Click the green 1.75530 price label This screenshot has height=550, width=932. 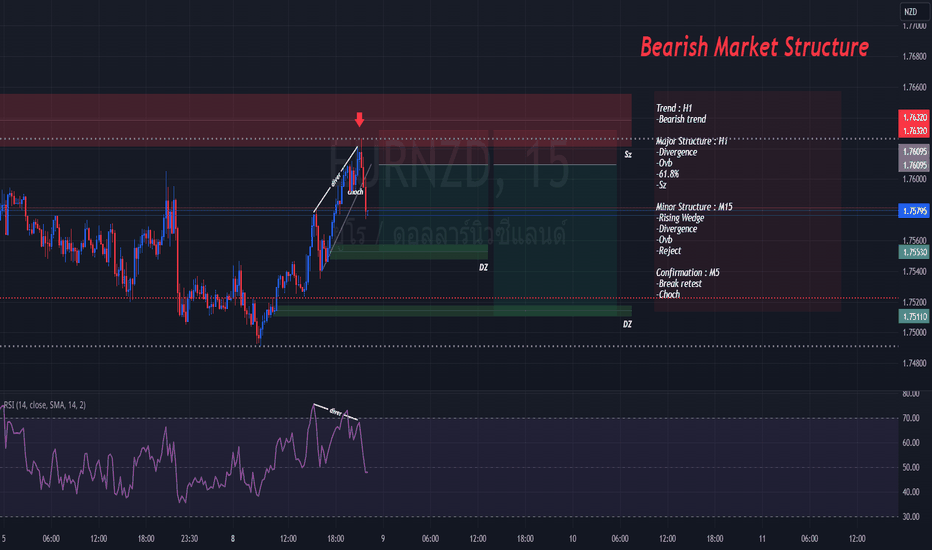[914, 252]
